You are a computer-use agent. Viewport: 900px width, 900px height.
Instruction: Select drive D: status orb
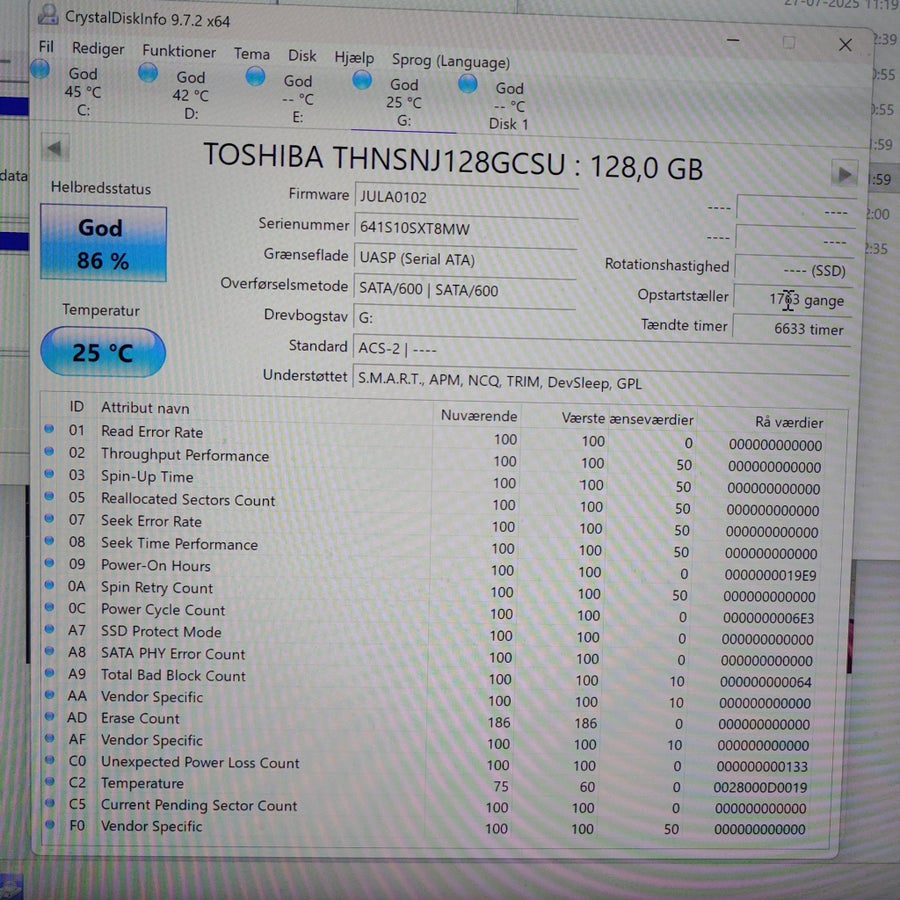tap(148, 72)
